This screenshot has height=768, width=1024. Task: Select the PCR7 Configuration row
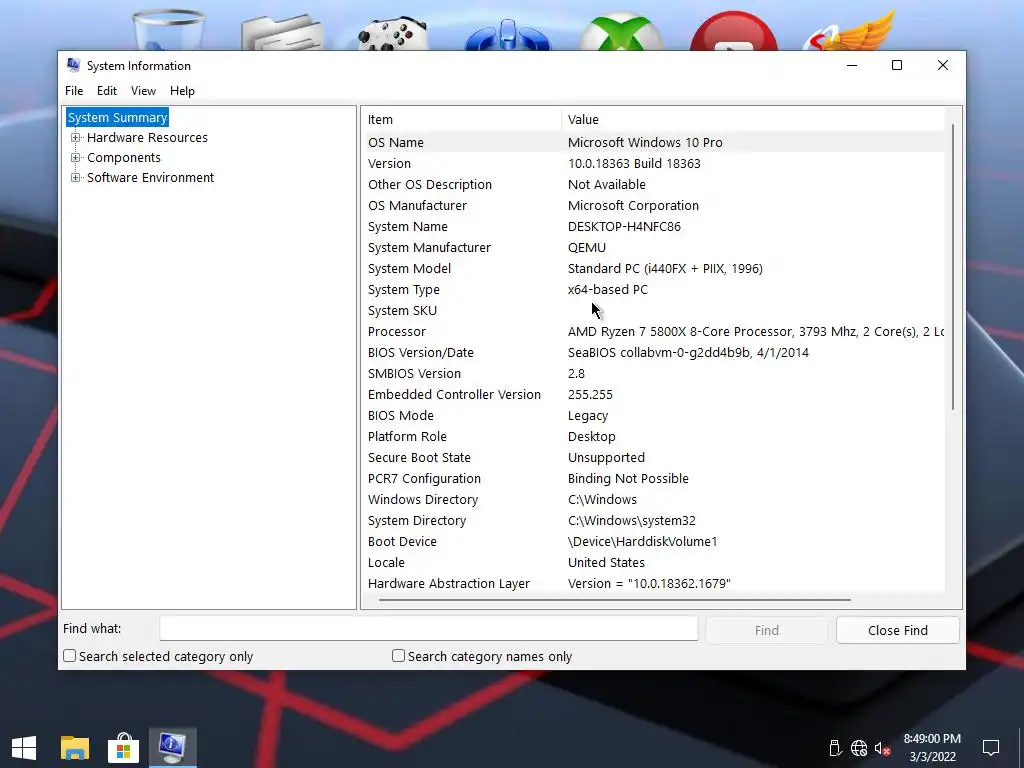[654, 478]
